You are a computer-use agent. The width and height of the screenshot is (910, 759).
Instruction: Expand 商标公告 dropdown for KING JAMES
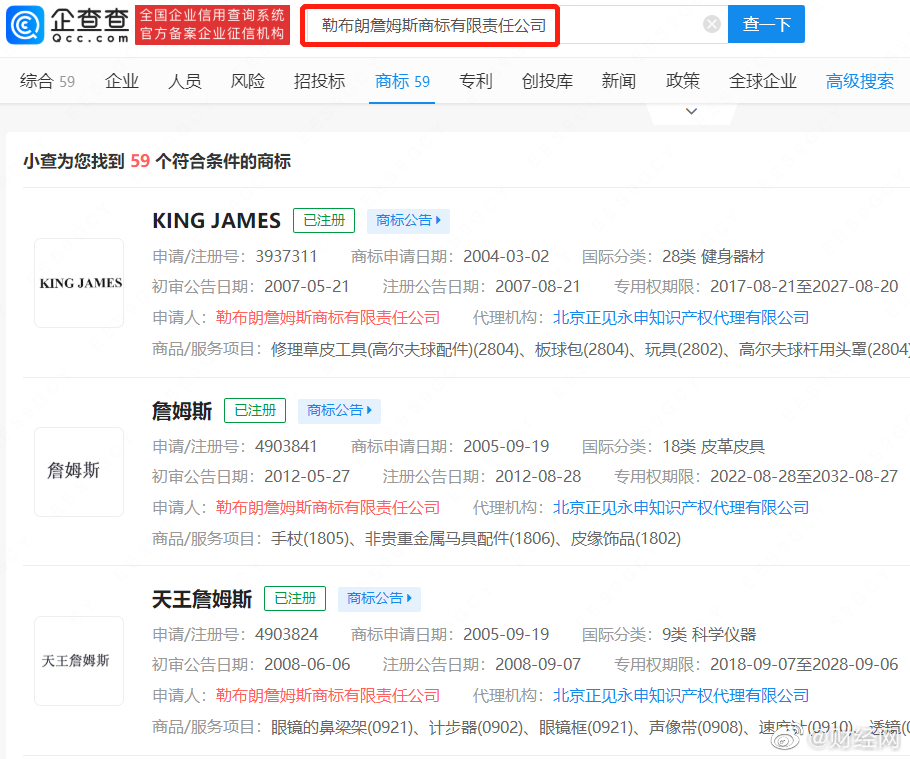tap(408, 221)
